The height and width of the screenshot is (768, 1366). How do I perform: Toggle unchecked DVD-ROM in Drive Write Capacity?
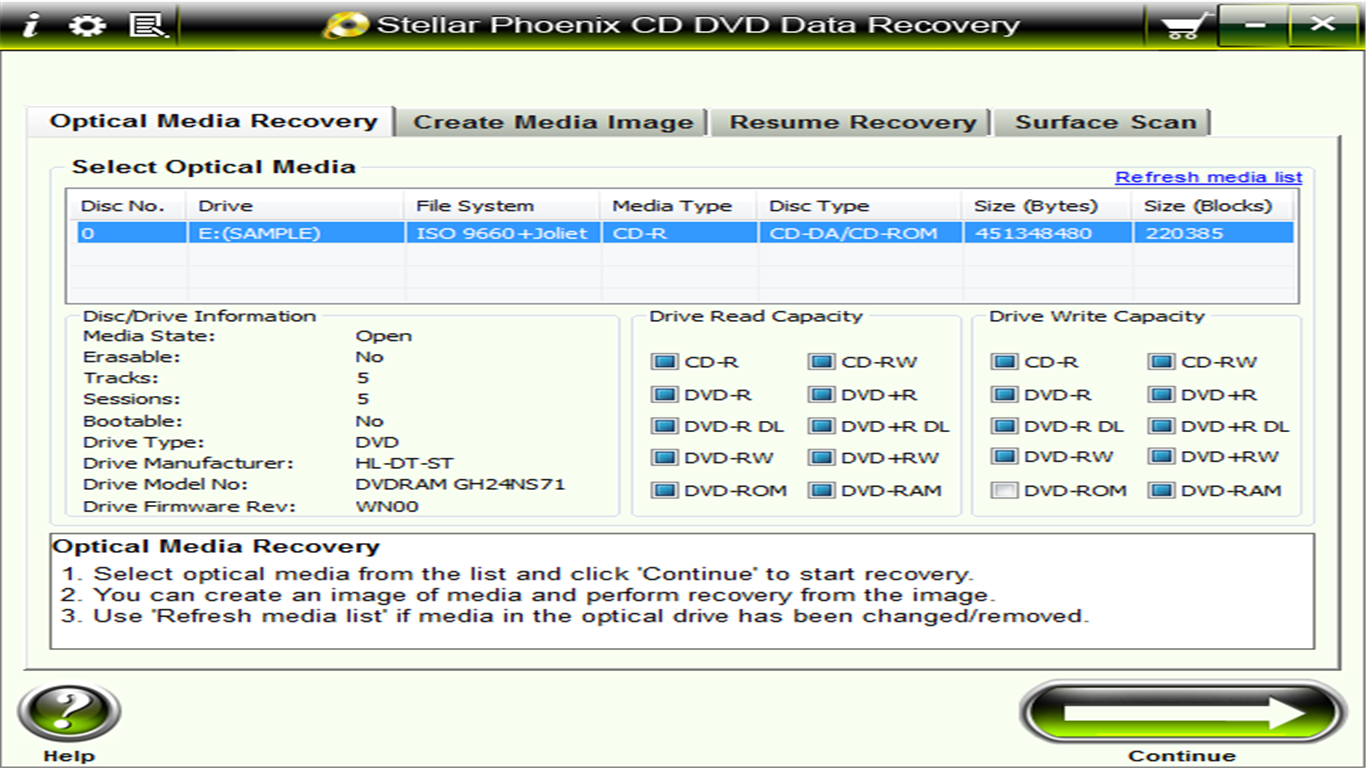(1004, 490)
